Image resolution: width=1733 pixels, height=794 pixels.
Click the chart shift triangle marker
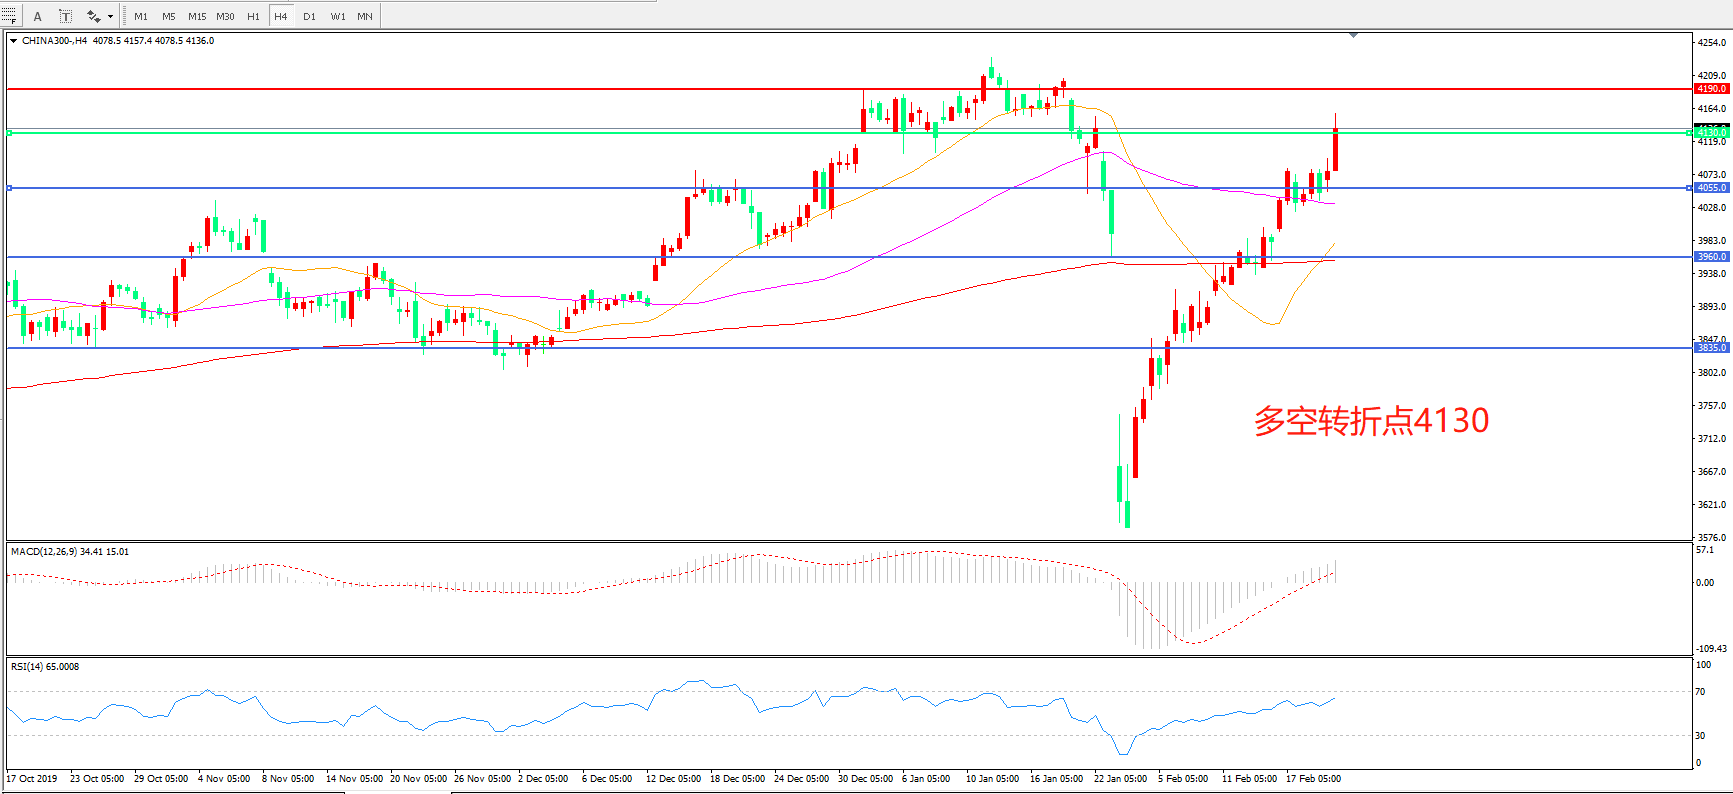click(1353, 35)
